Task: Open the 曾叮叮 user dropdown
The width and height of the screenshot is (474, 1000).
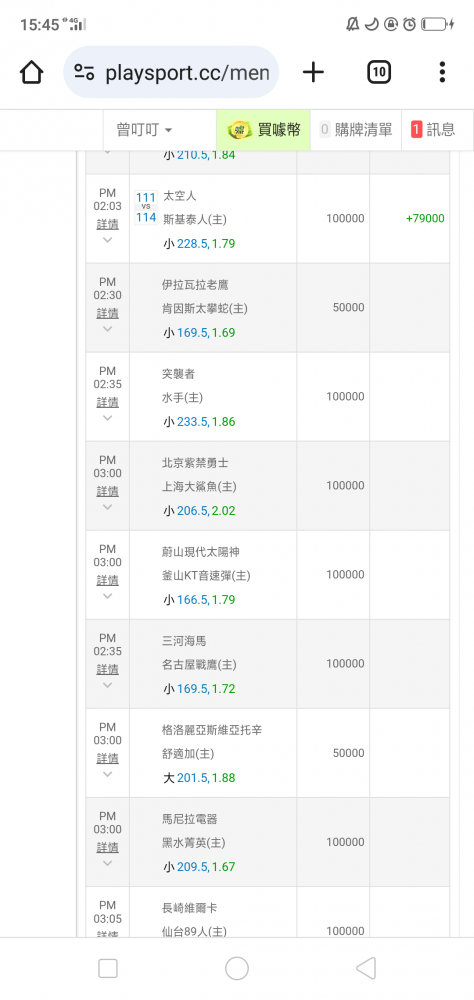Action: pyautogui.click(x=144, y=130)
